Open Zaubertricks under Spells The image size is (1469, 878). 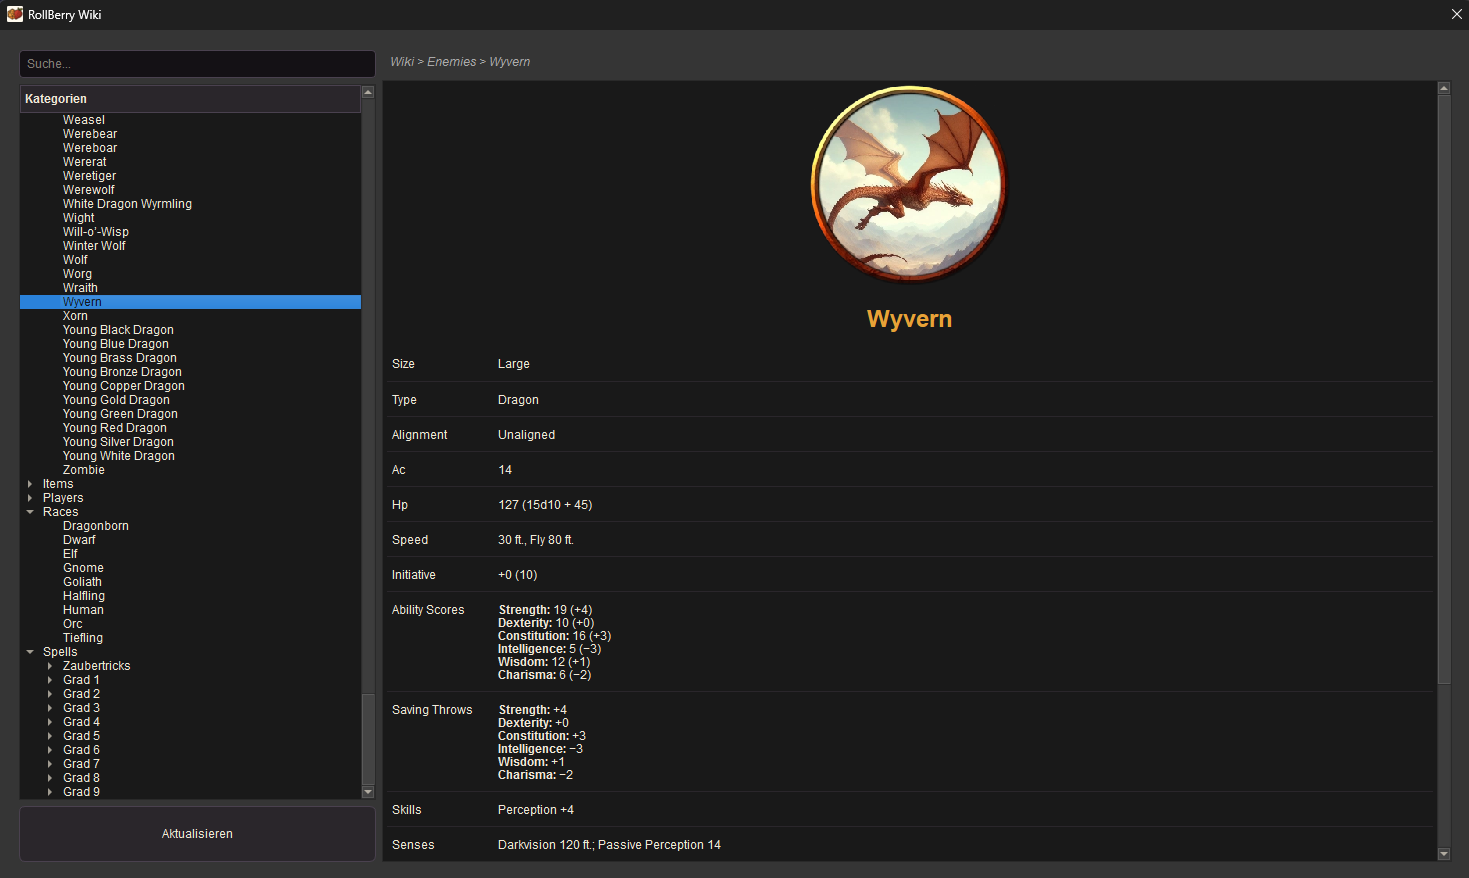[x=96, y=665]
